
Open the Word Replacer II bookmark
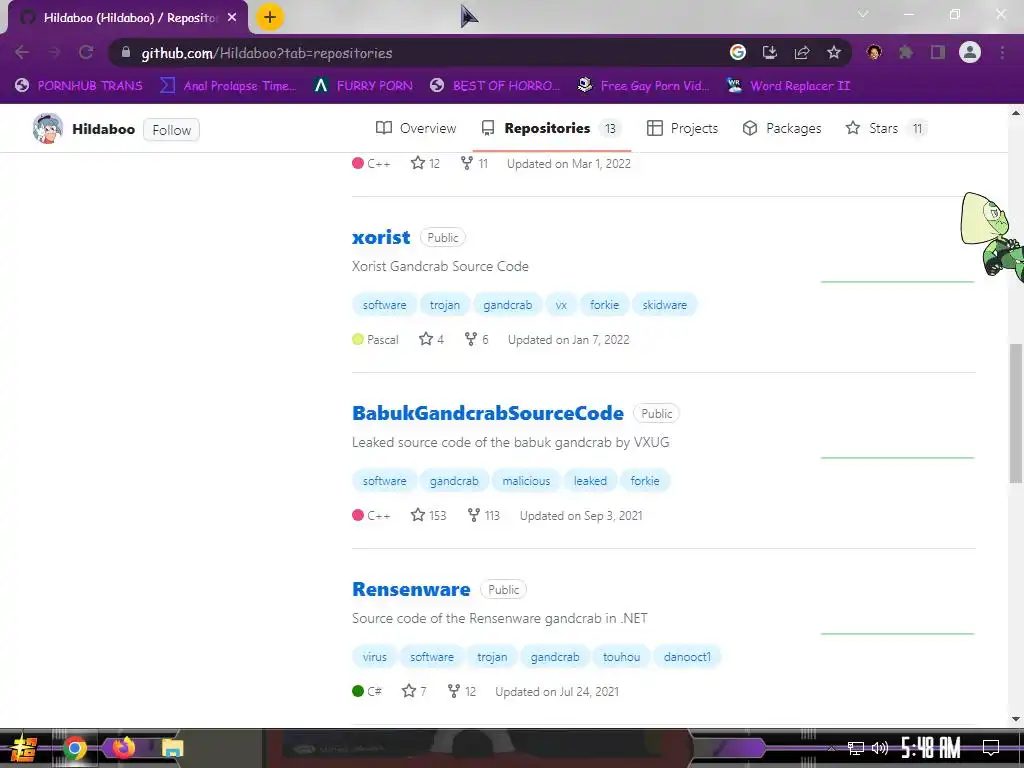click(788, 86)
